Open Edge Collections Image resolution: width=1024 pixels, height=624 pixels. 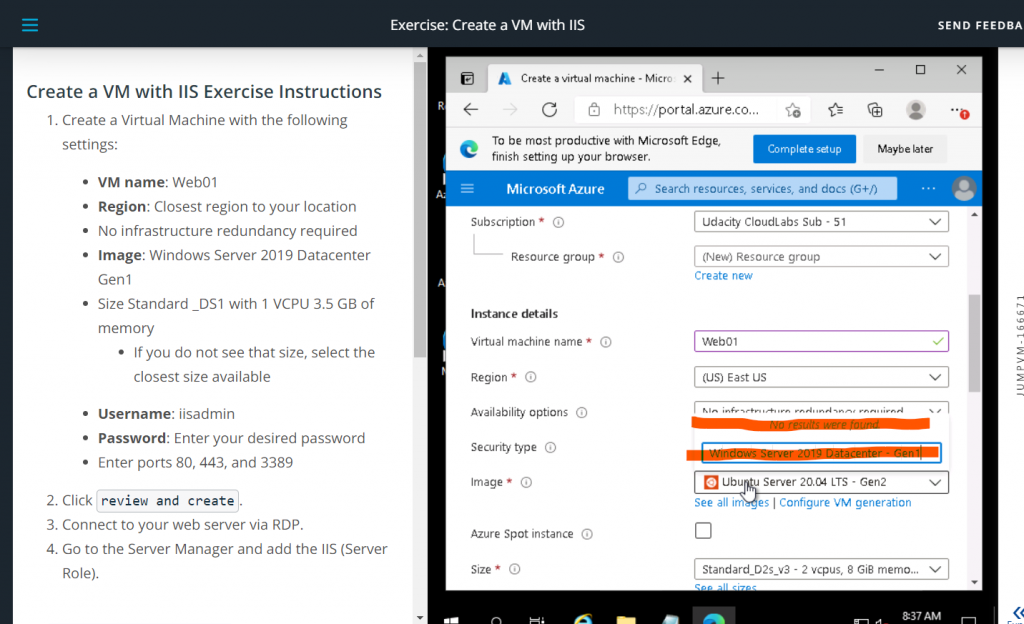tap(875, 110)
